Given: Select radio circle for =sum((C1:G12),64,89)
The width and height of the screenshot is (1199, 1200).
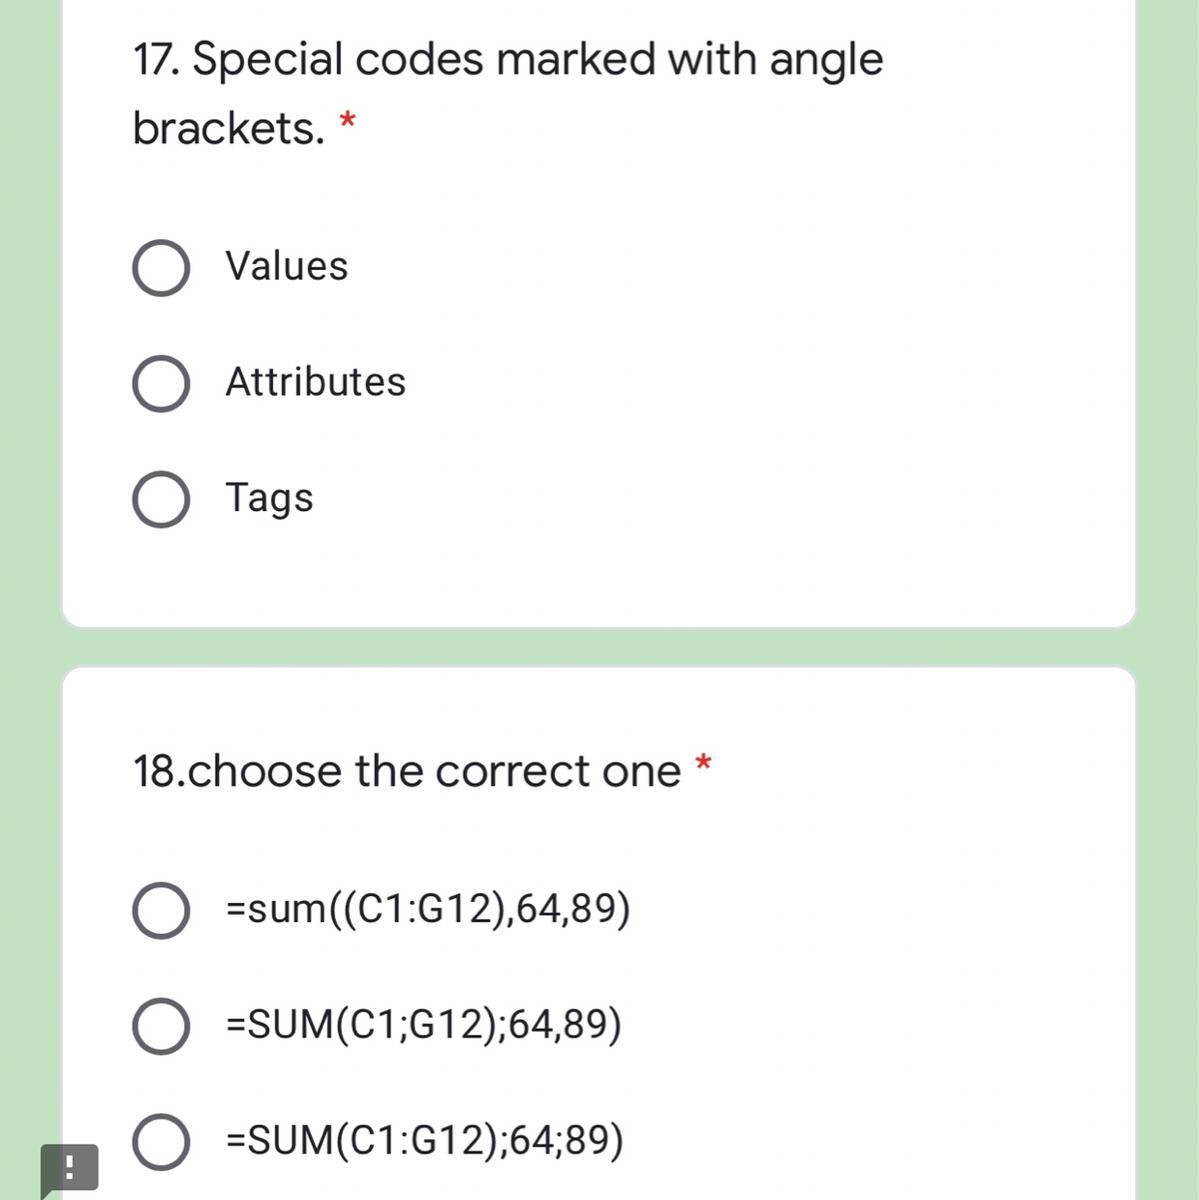Looking at the screenshot, I should tap(161, 911).
